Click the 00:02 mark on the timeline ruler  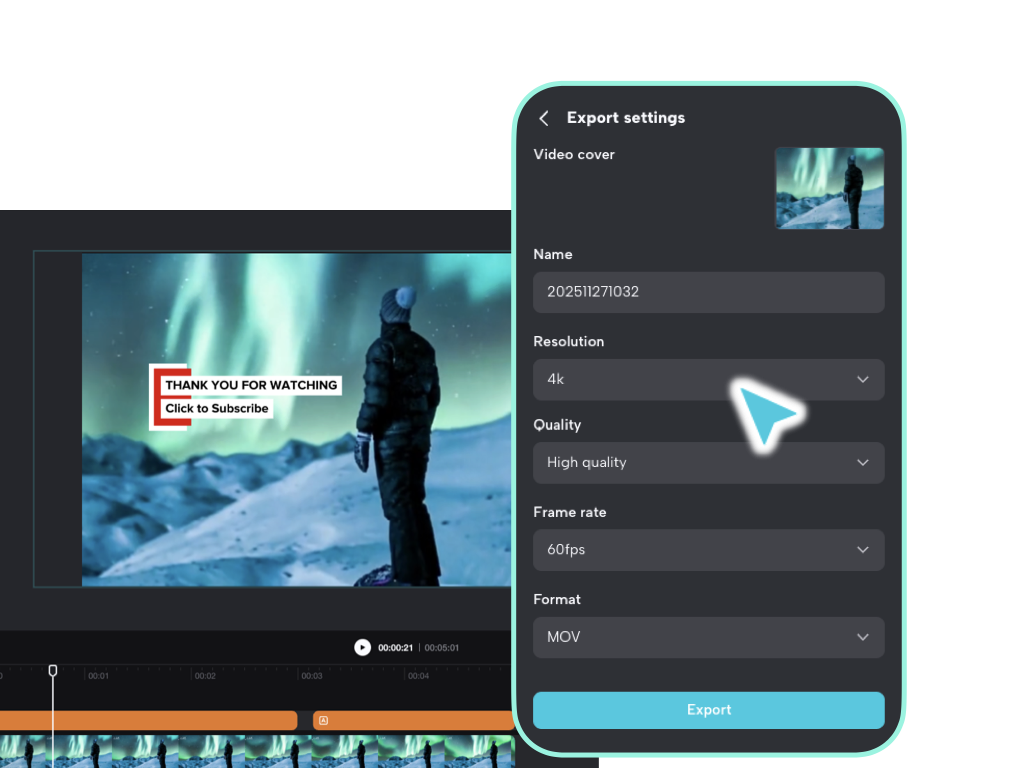[204, 675]
